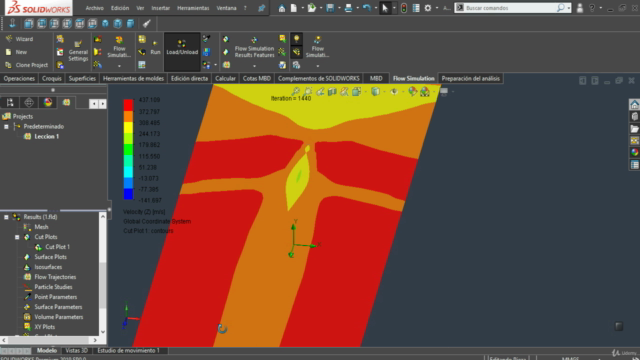Open the Flow Simulation Wizard
This screenshot has width=640, height=360.
click(20, 39)
